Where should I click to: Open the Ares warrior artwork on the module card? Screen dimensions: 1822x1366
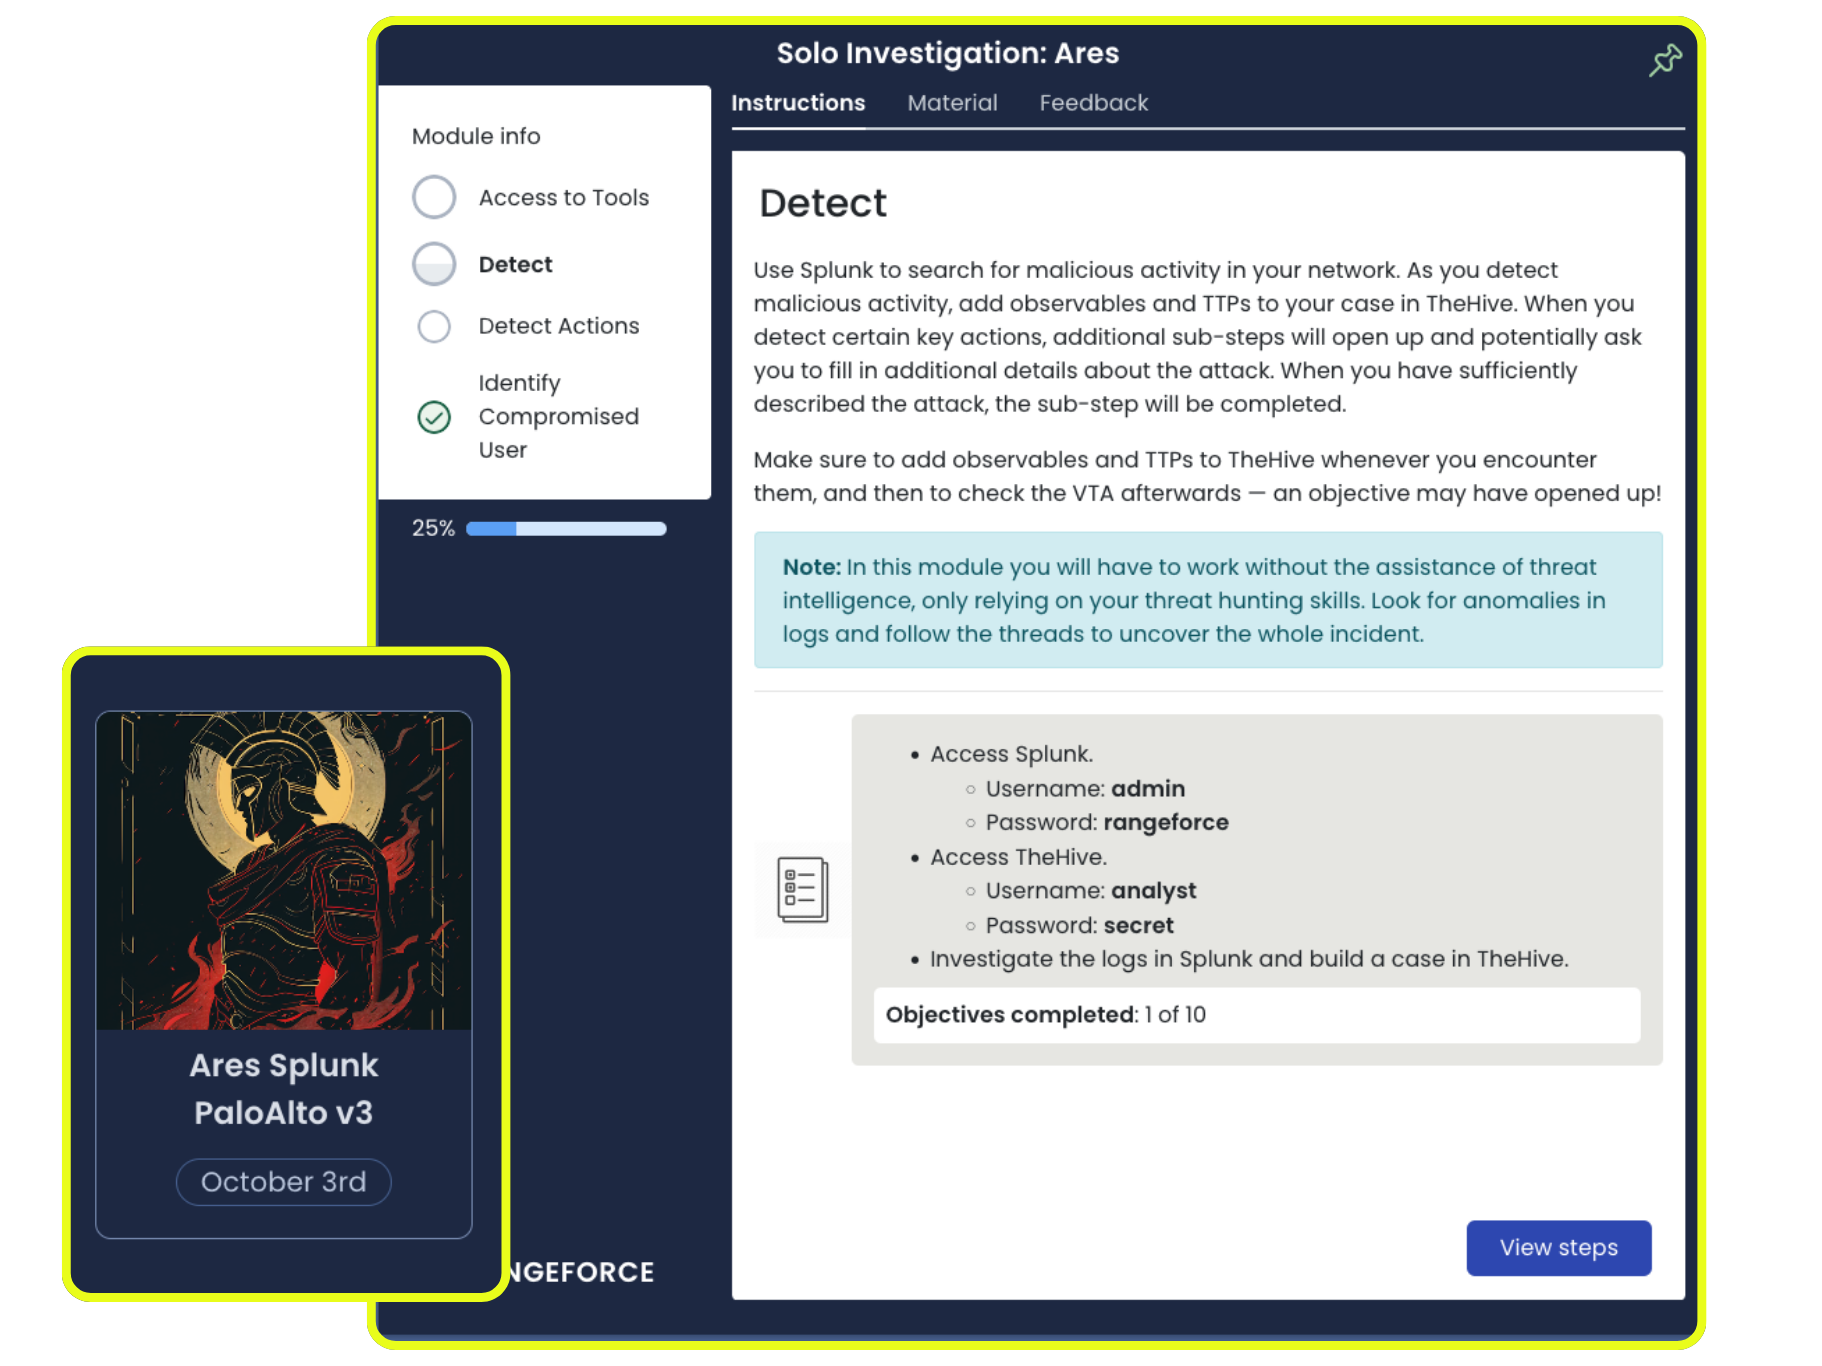coord(284,870)
